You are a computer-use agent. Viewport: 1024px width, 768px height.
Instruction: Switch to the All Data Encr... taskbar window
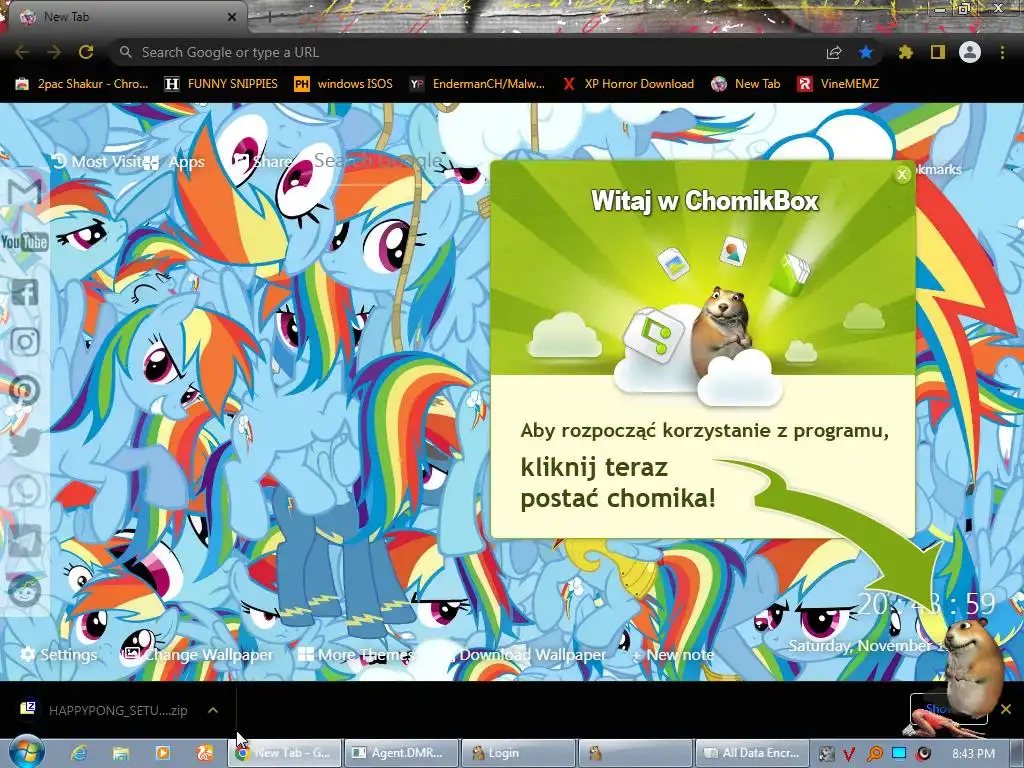tap(752, 753)
